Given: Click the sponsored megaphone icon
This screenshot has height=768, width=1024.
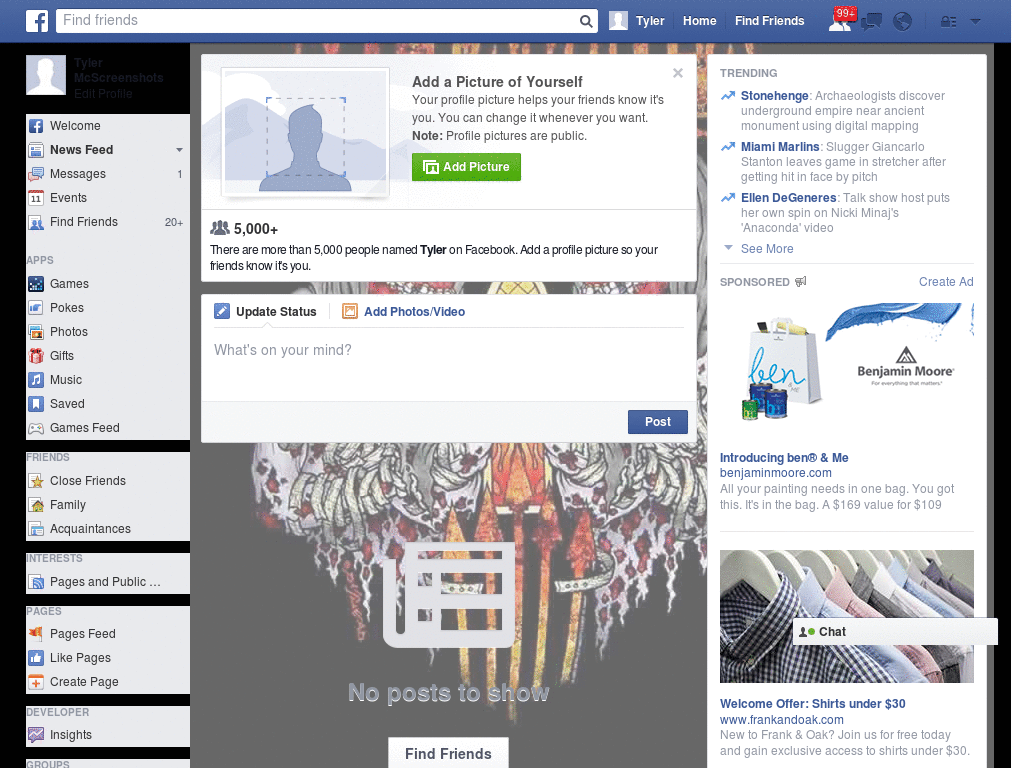Looking at the screenshot, I should [801, 281].
